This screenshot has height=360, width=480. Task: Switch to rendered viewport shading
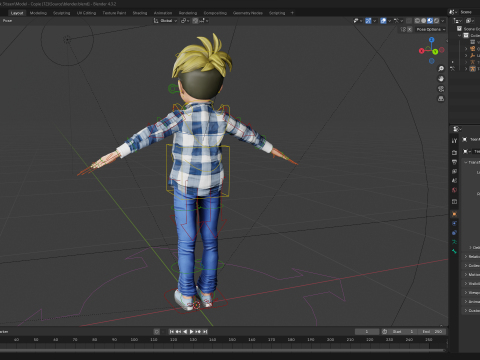[436, 21]
